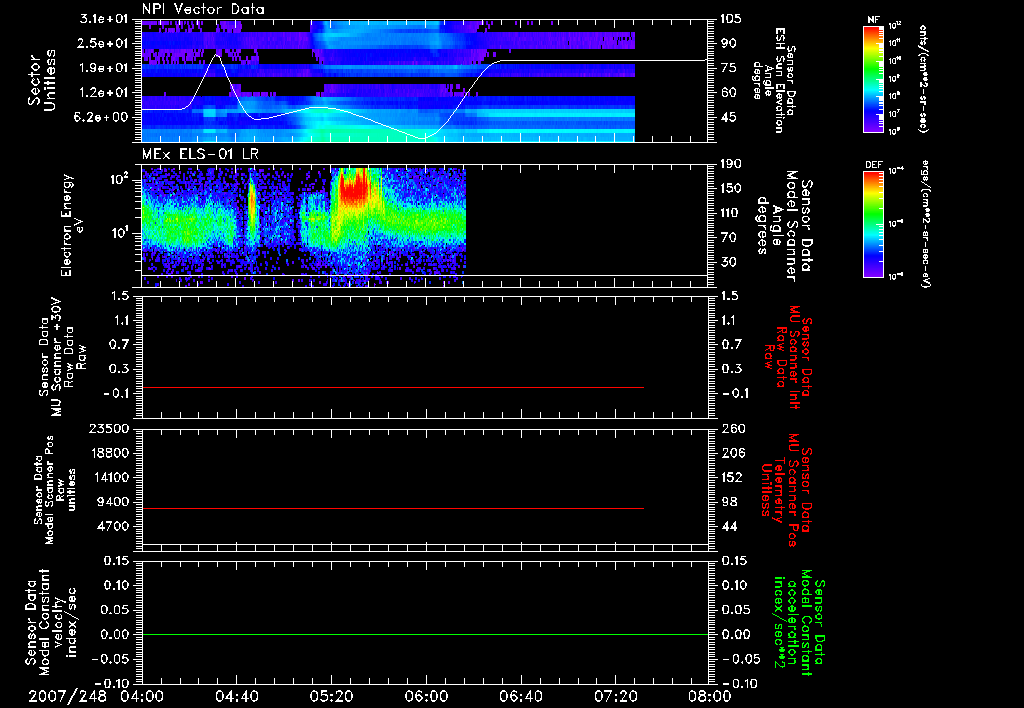The image size is (1024, 708).
Task: Click the red line in MU Scanner +30V panel
Action: [392, 387]
